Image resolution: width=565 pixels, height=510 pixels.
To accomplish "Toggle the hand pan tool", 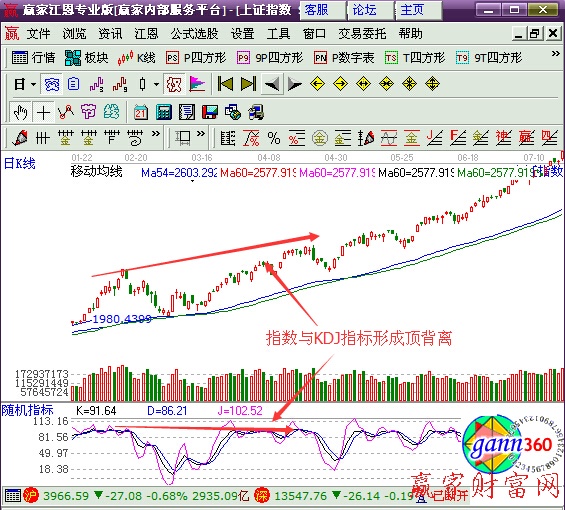I will (x=21, y=112).
